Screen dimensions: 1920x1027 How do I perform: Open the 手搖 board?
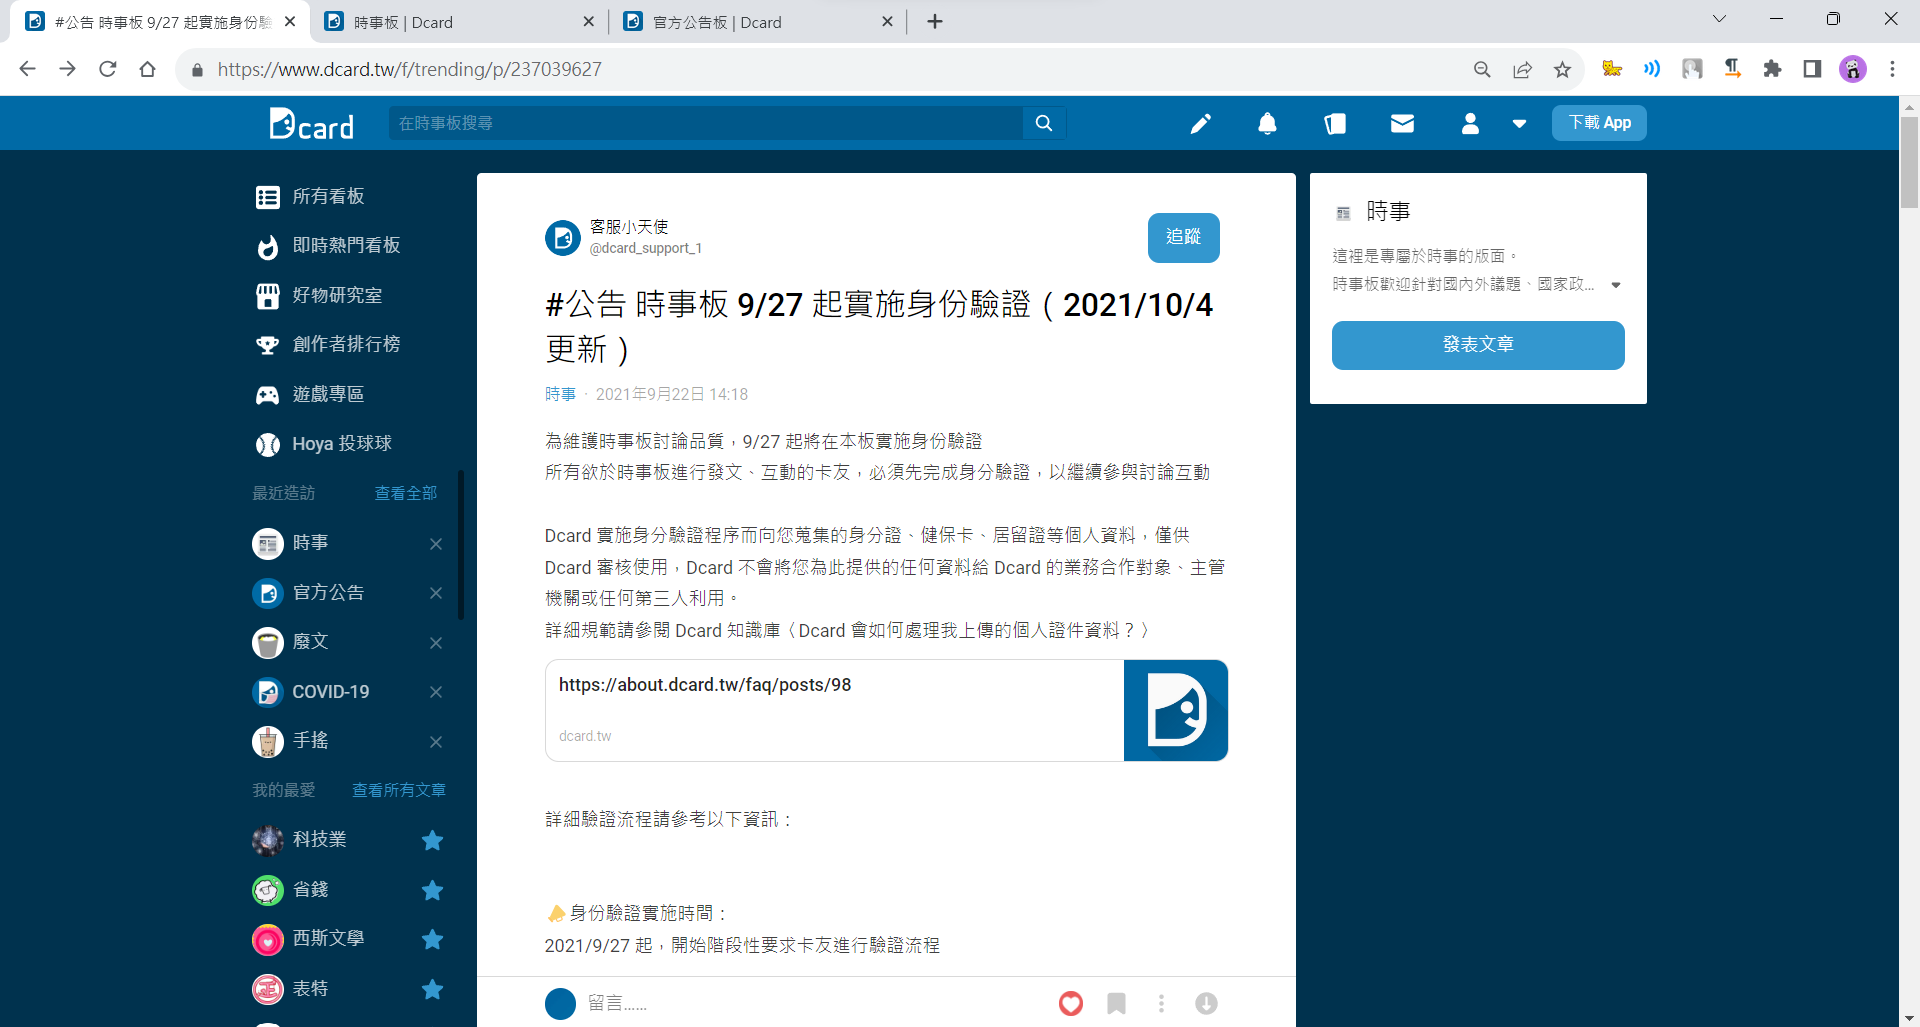pyautogui.click(x=310, y=741)
